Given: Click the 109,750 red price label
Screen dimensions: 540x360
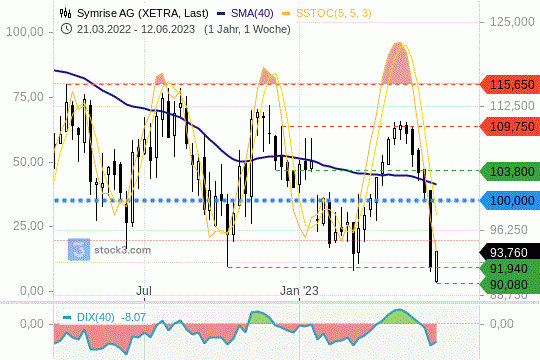Looking at the screenshot, I should click(x=511, y=126).
